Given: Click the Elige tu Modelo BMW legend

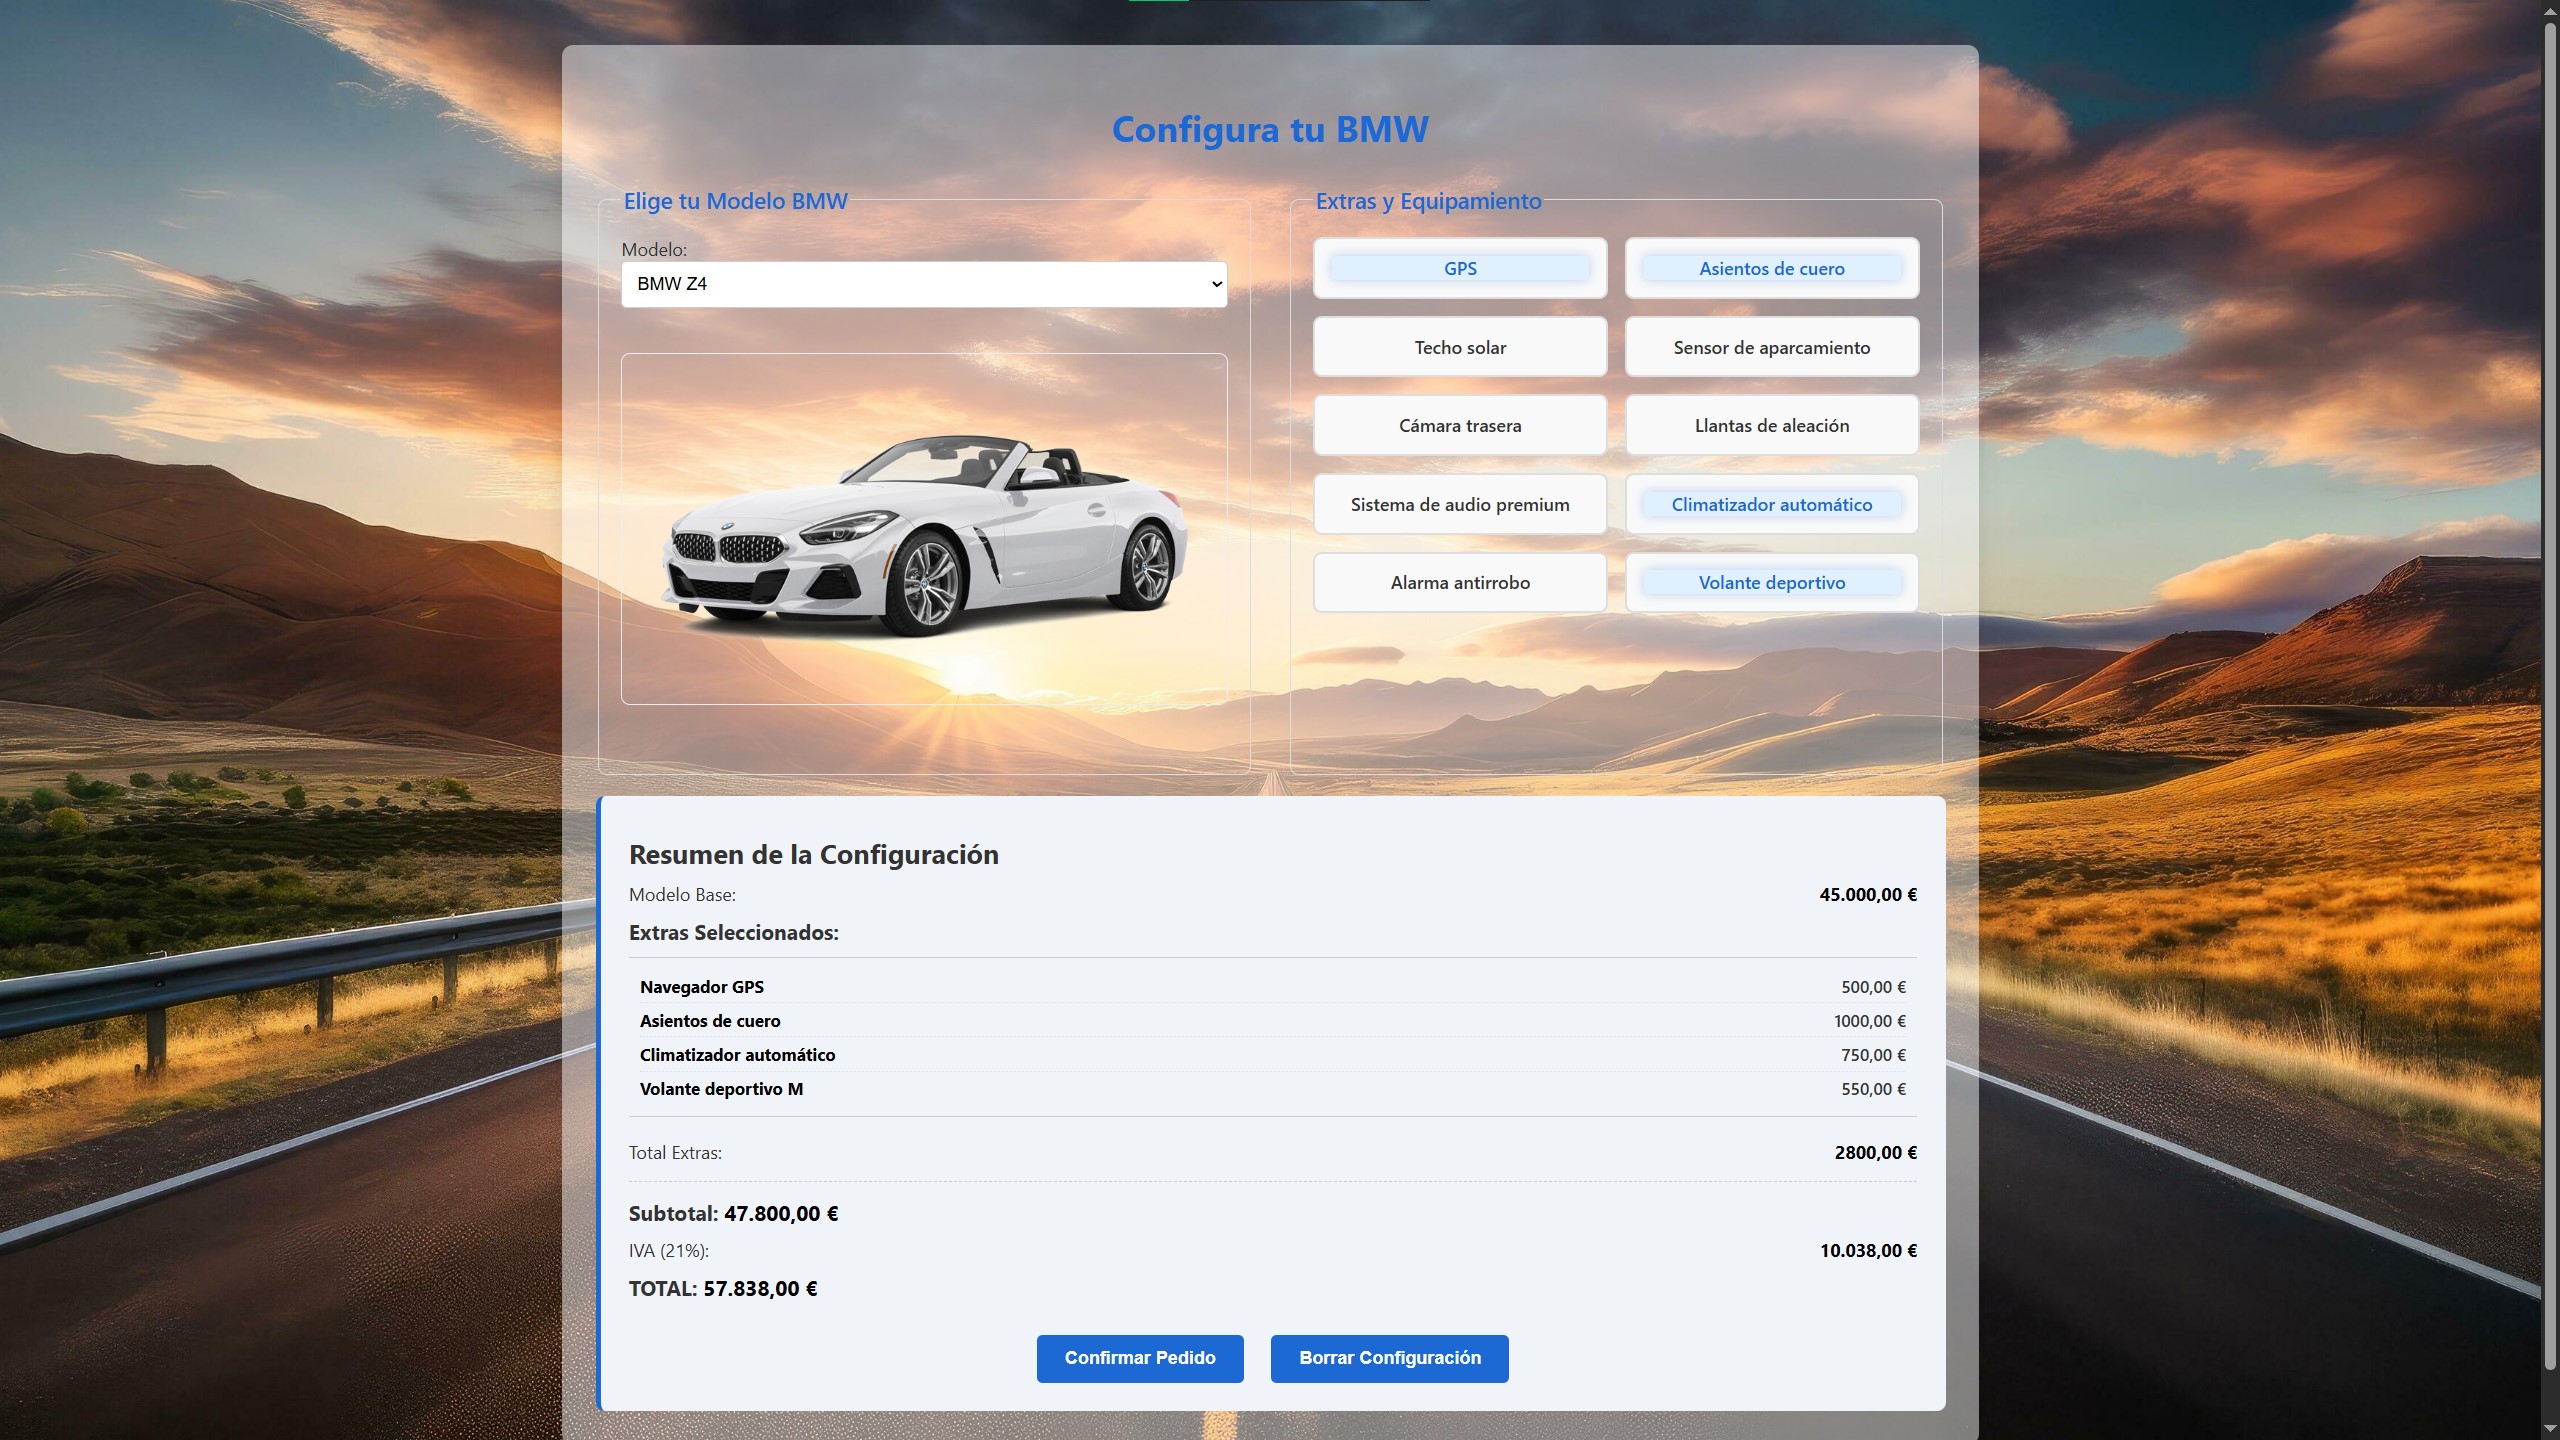Looking at the screenshot, I should 736,201.
